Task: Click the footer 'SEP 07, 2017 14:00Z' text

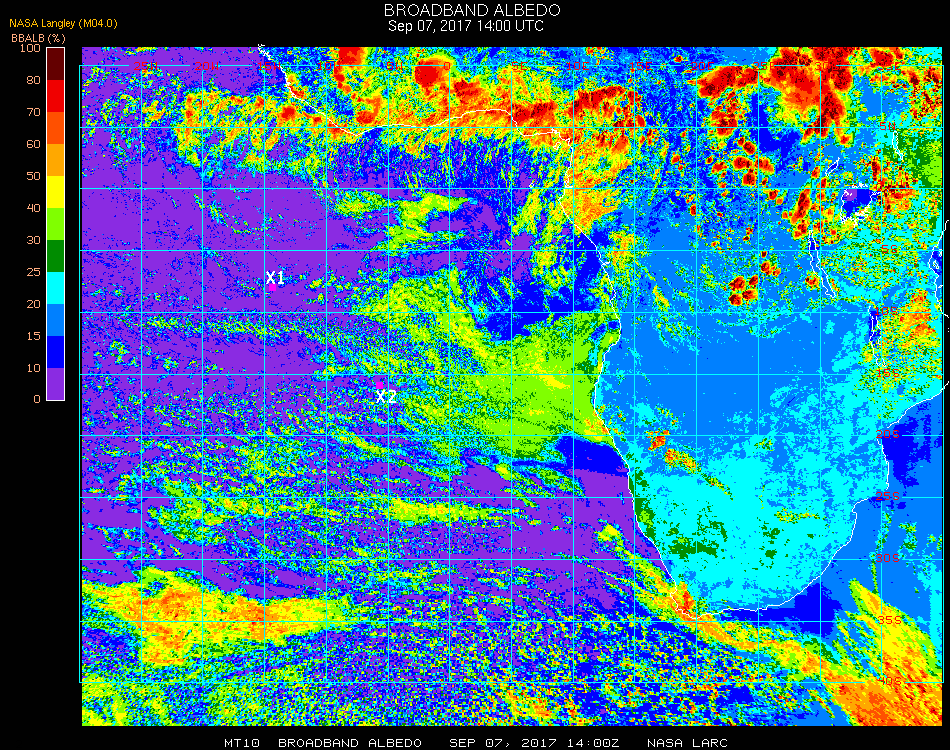Action: pyautogui.click(x=534, y=743)
